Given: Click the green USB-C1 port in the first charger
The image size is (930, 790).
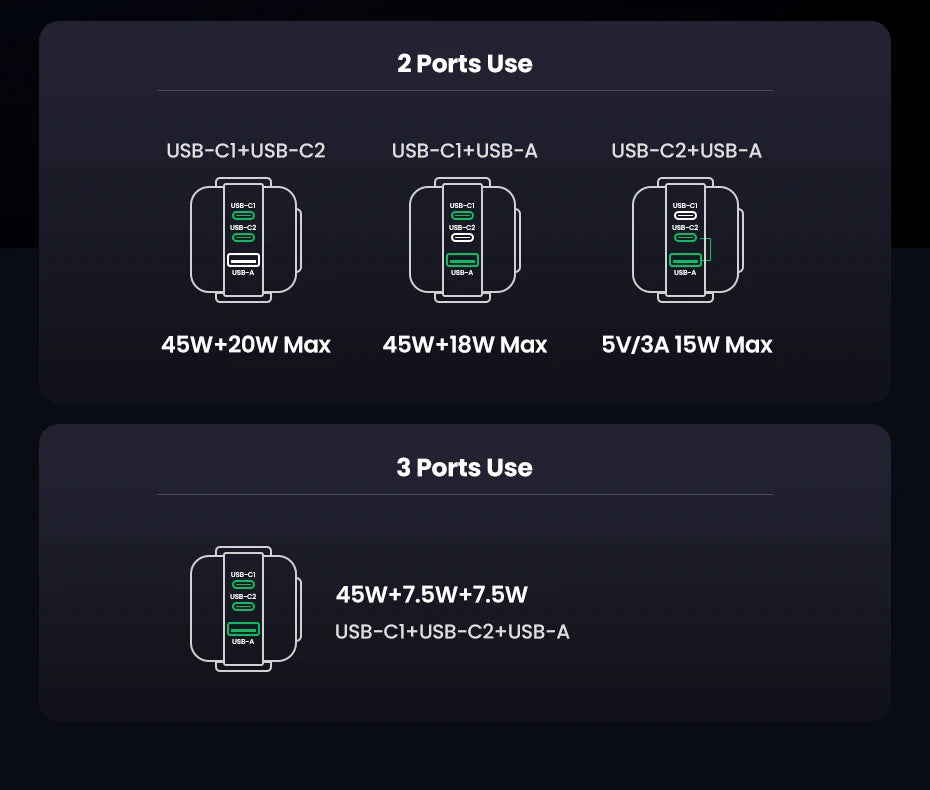Looking at the screenshot, I should [243, 215].
